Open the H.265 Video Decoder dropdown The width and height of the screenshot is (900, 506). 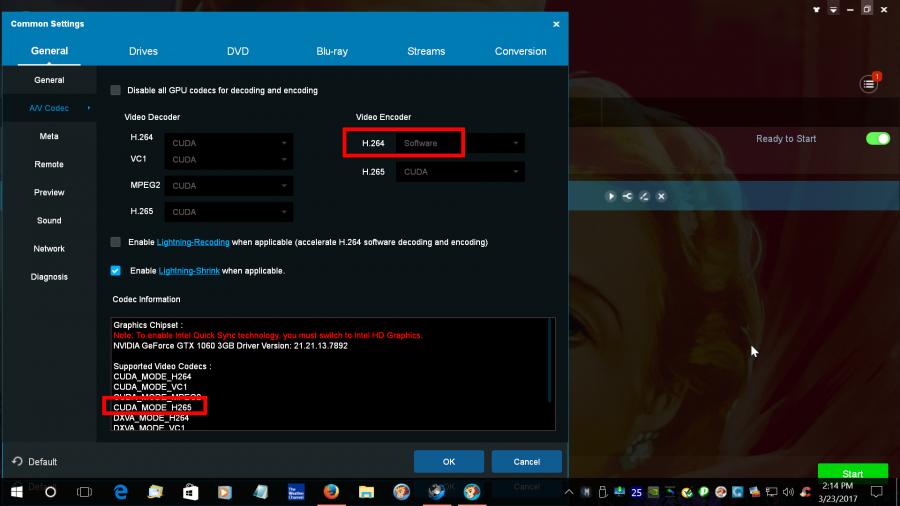228,212
